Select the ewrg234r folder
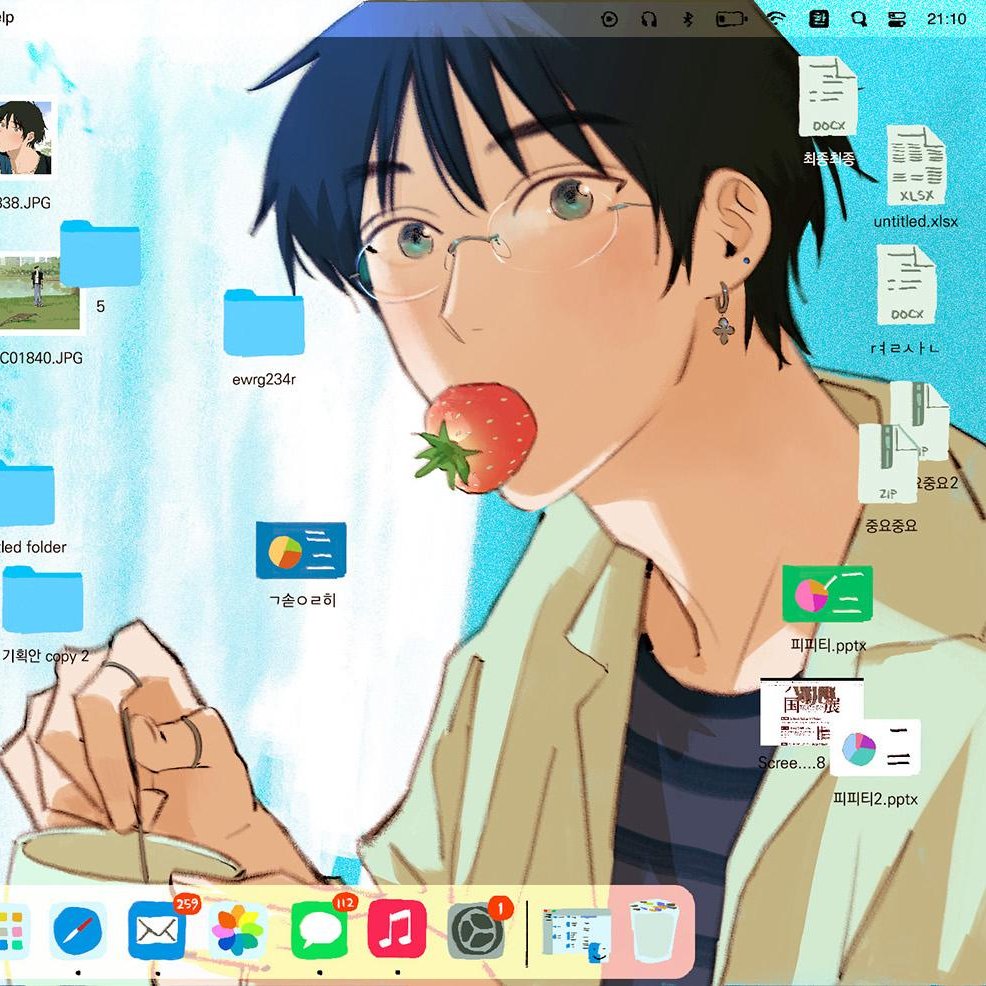This screenshot has height=986, width=986. point(263,322)
